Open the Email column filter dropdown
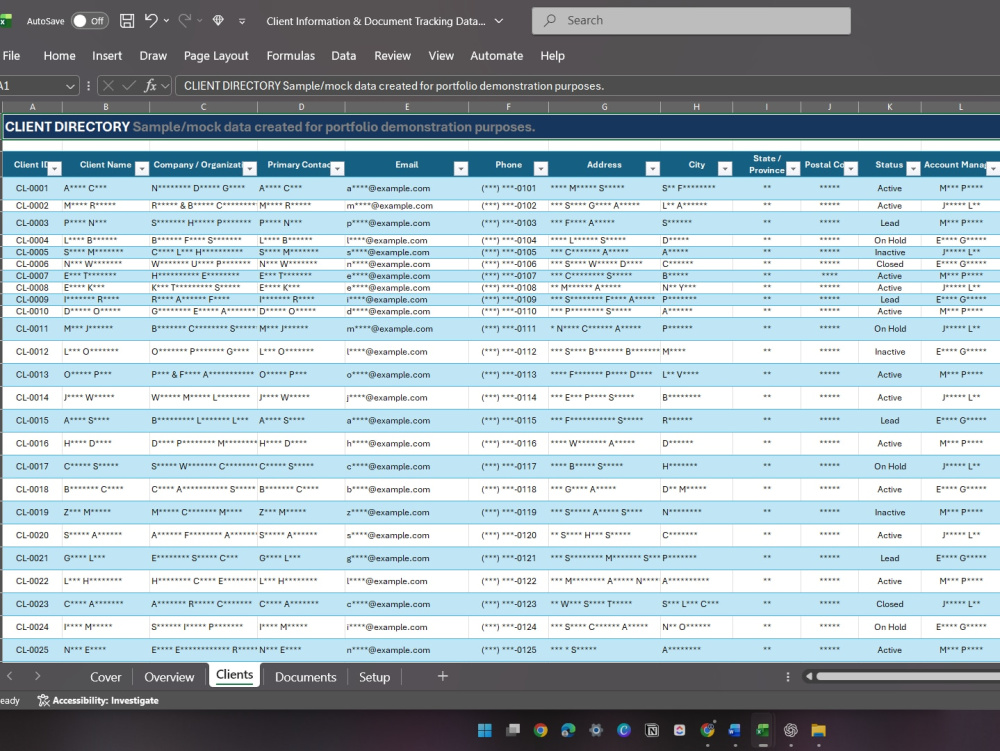The image size is (1000, 751). [x=460, y=168]
